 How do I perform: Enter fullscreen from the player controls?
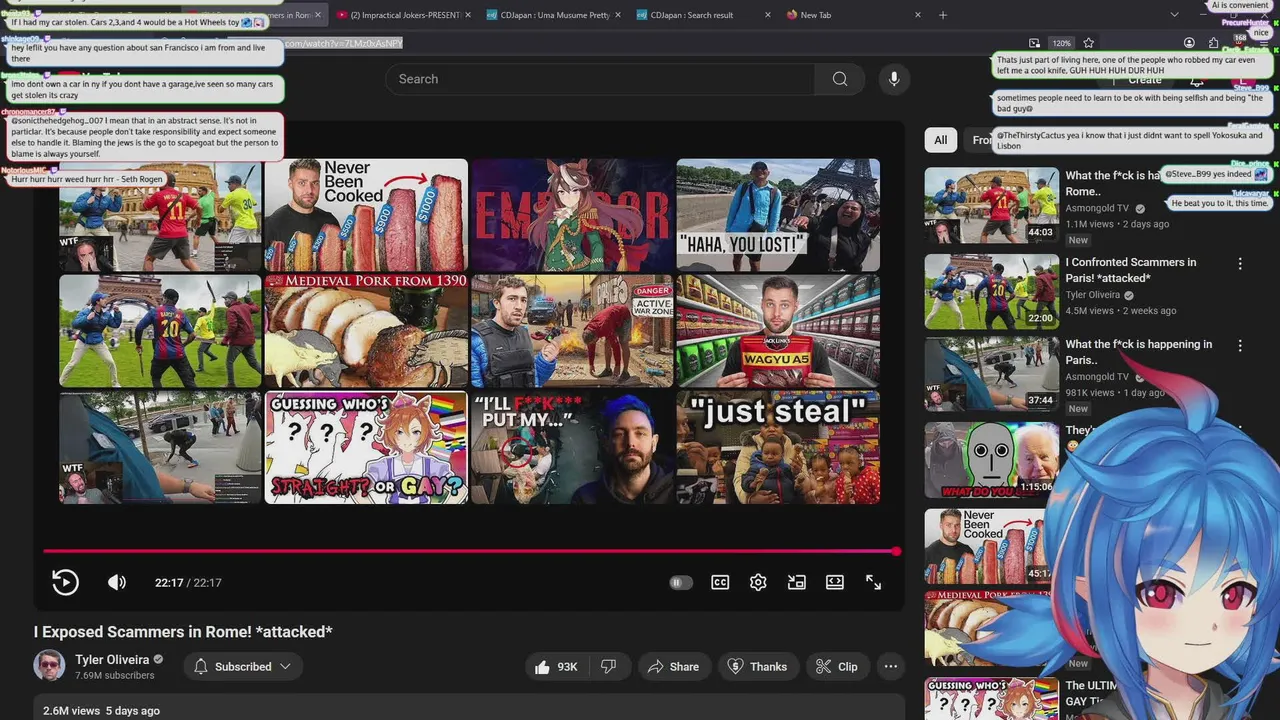click(873, 582)
